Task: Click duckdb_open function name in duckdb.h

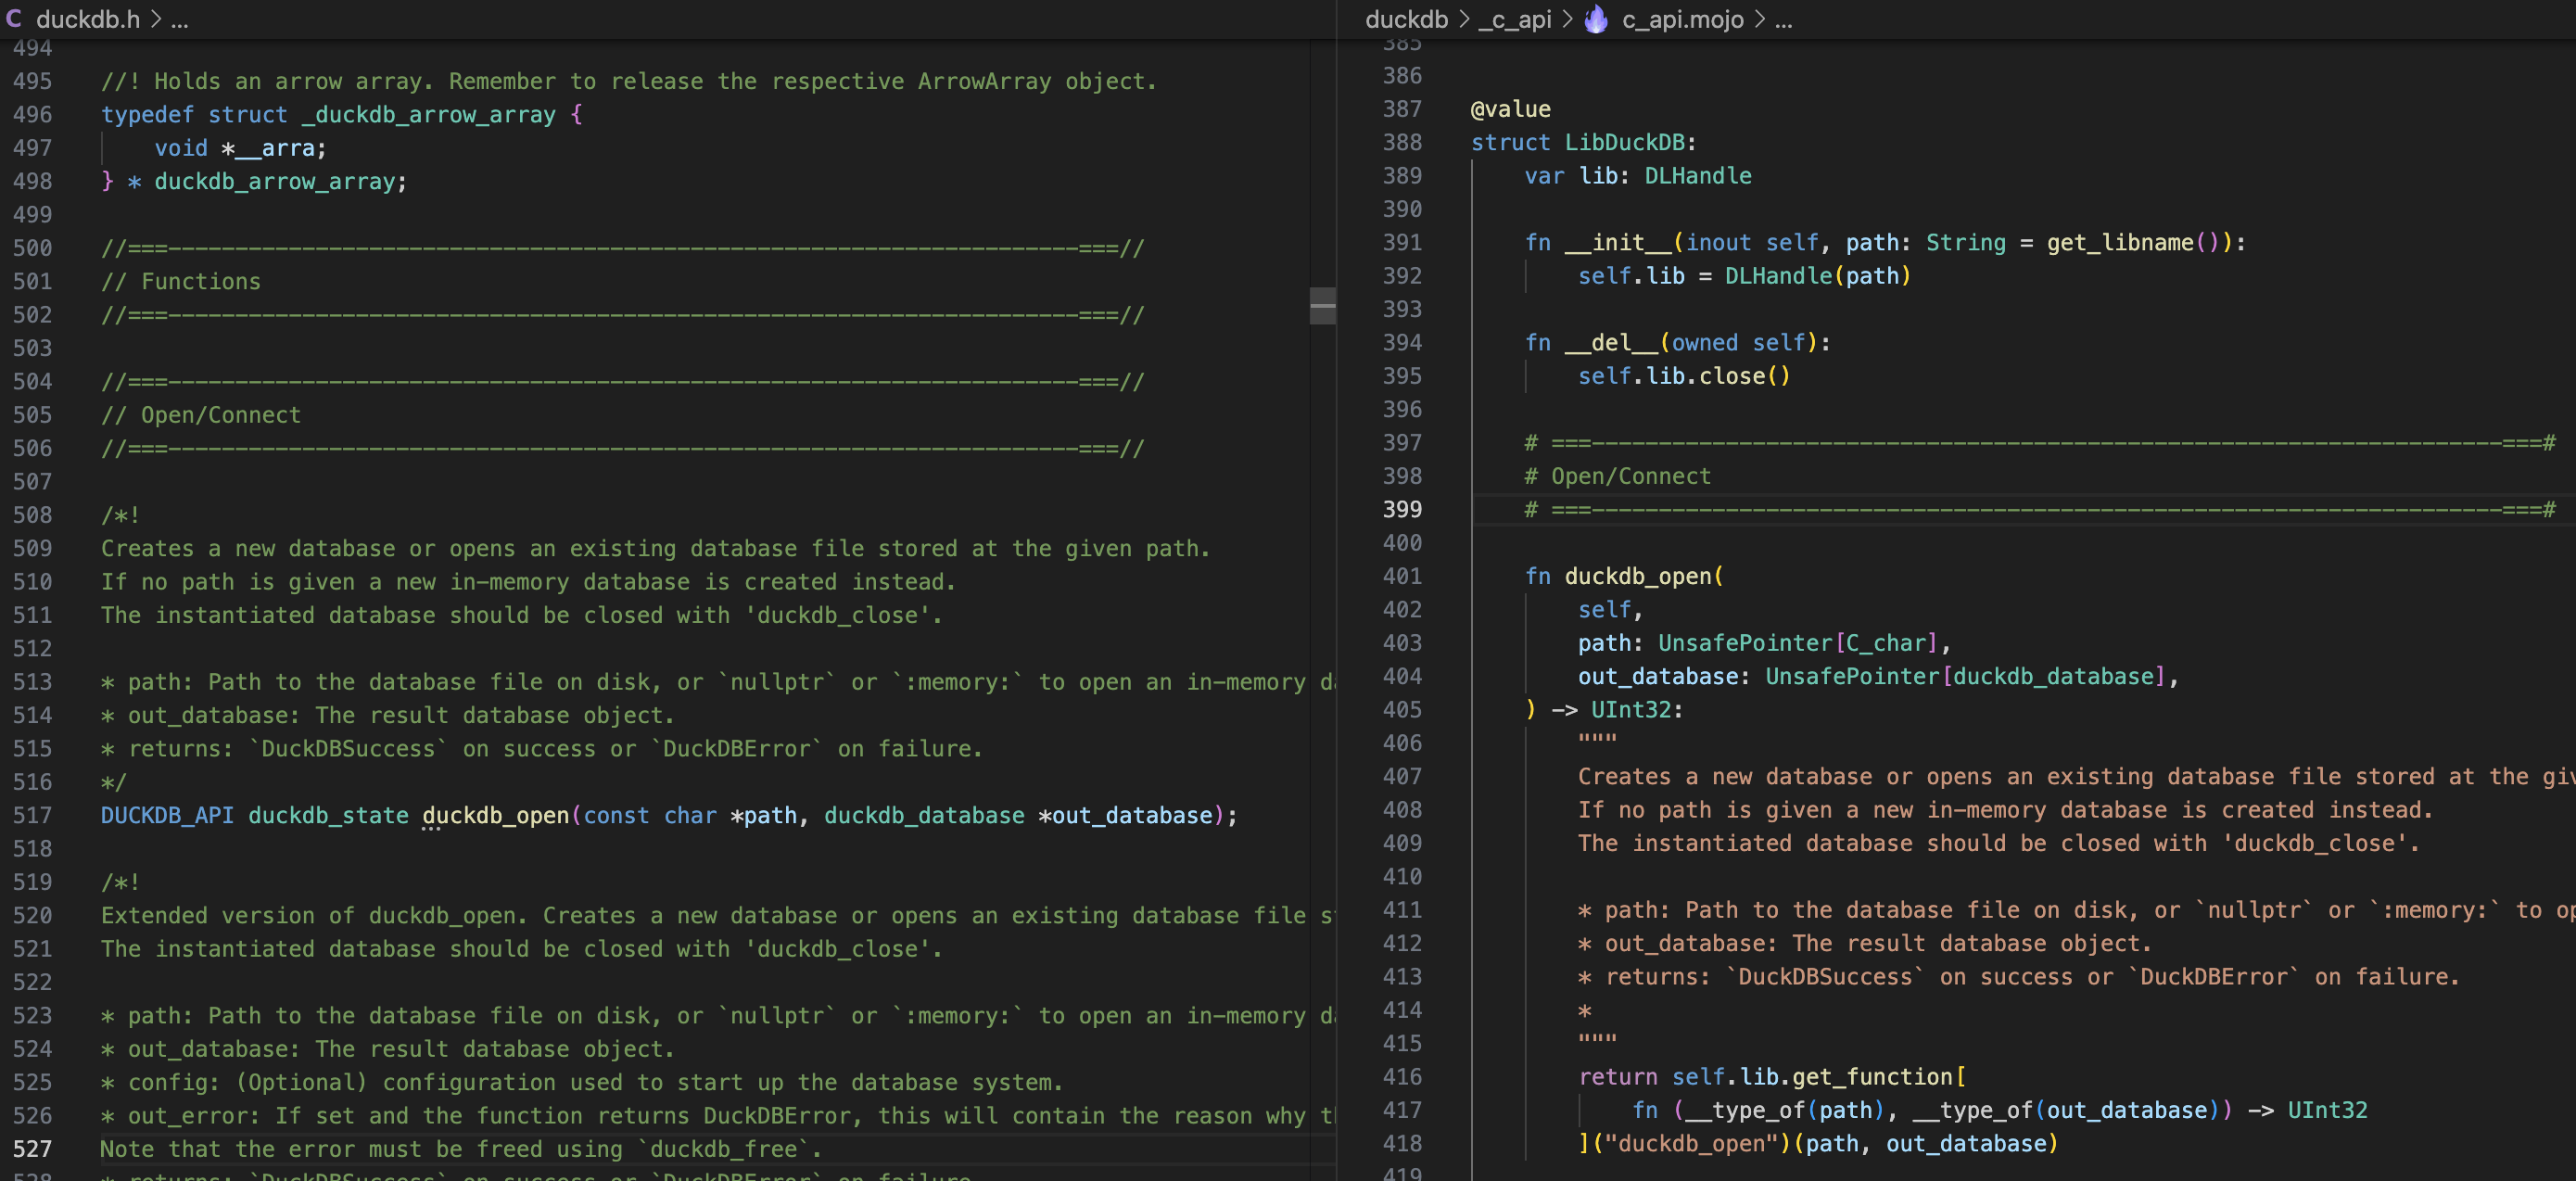Action: coord(495,816)
